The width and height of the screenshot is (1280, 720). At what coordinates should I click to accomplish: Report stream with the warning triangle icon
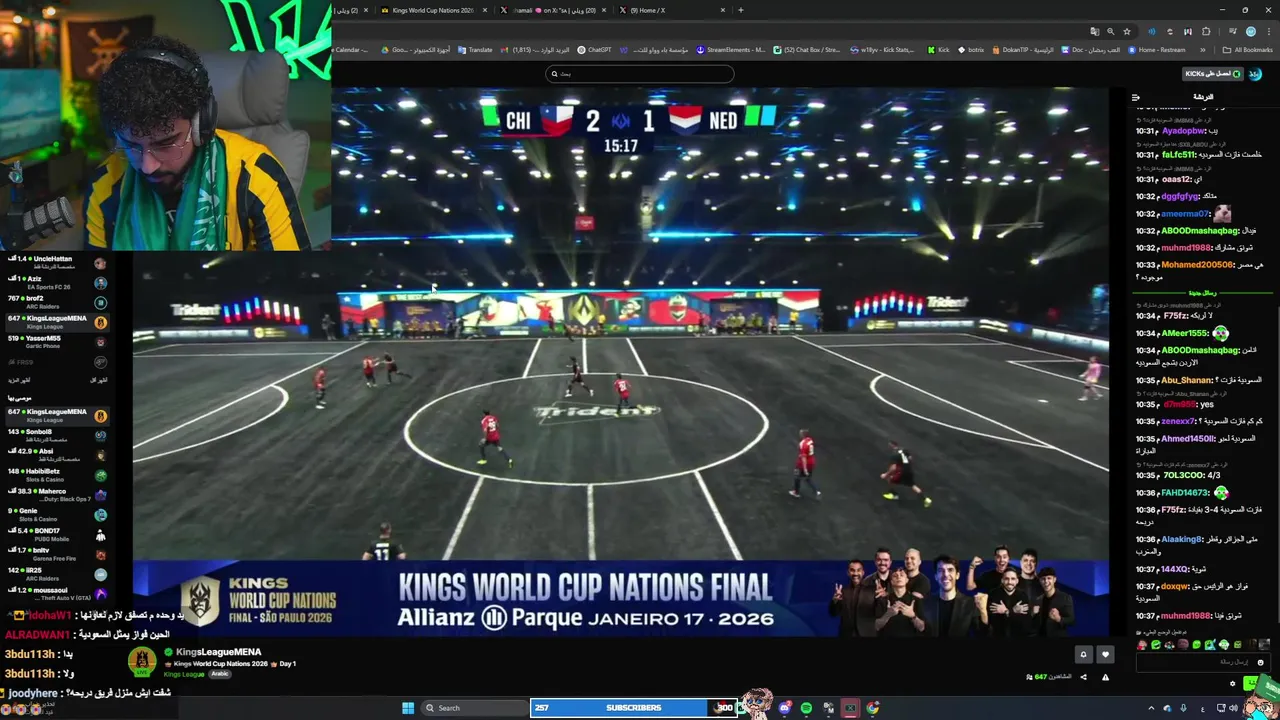pos(1105,677)
